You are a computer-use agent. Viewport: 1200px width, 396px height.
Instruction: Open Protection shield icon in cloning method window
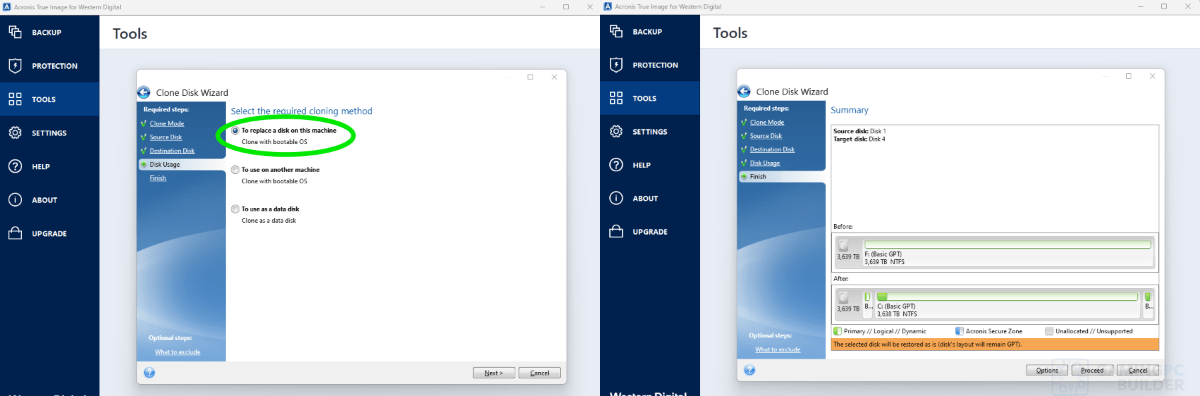point(15,66)
